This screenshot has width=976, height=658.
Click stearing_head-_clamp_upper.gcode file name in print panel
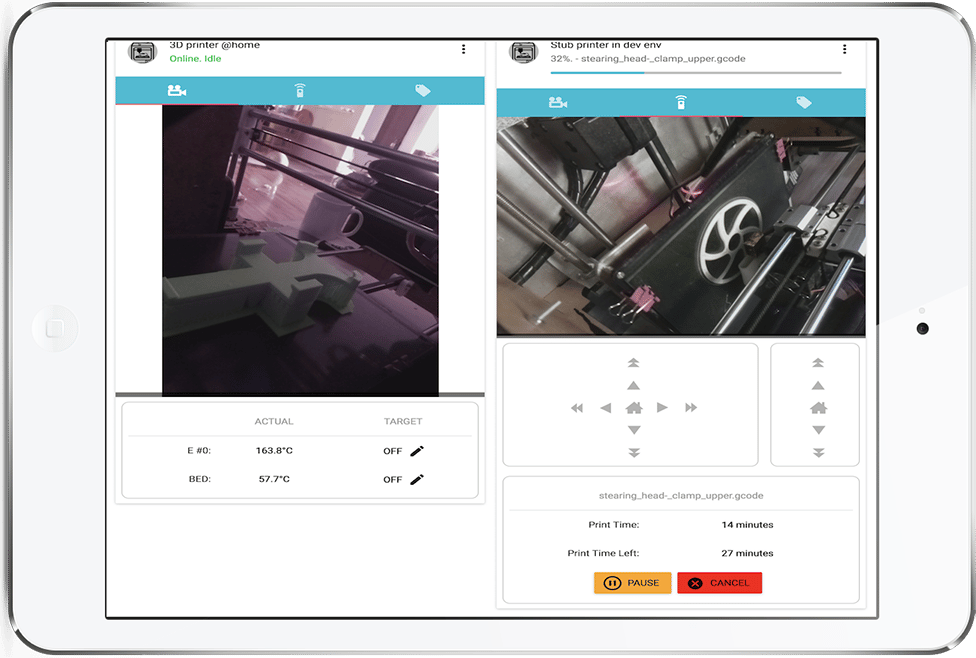tap(681, 496)
